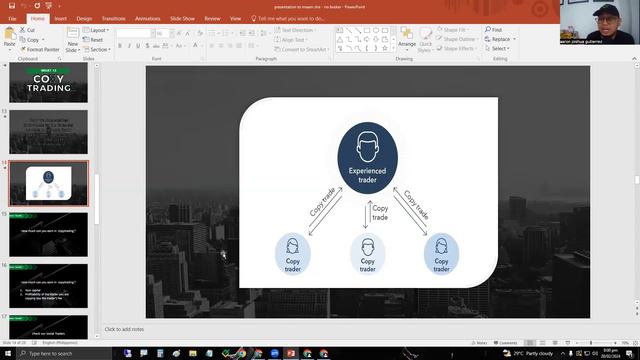Select the triangle shape in shapes gallery

[x=340, y=40]
